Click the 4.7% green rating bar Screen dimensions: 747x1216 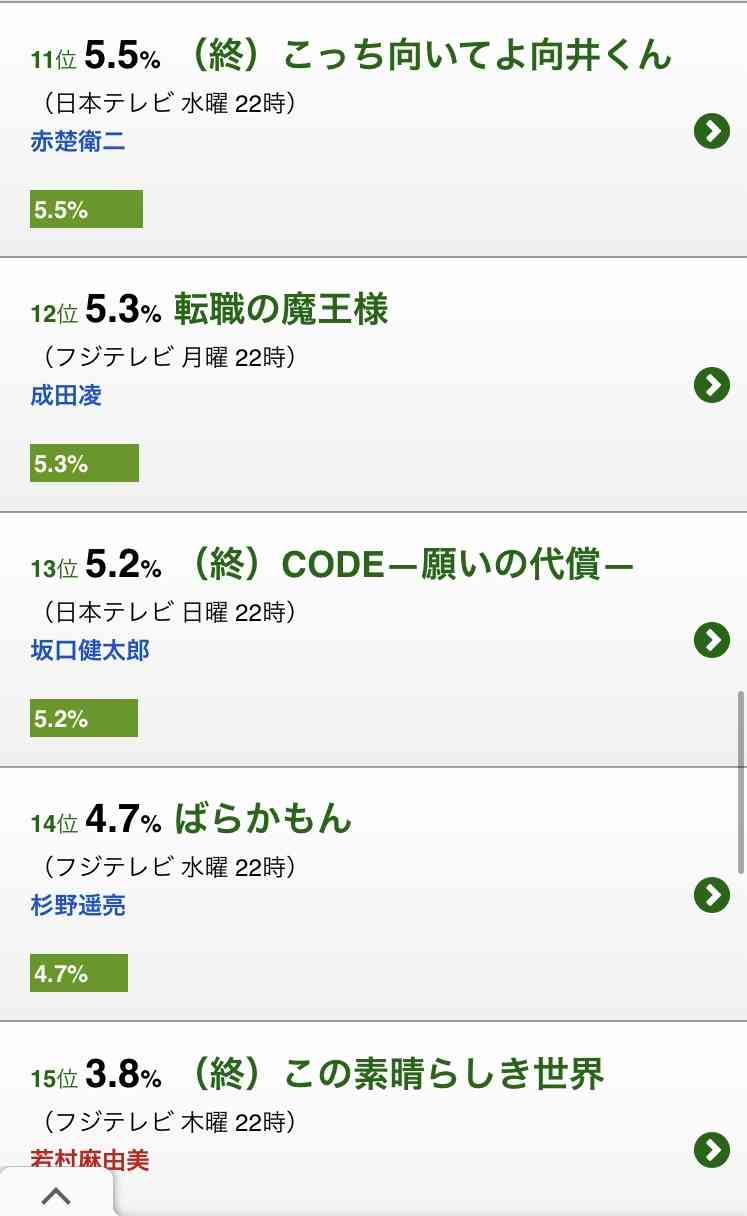tap(79, 973)
